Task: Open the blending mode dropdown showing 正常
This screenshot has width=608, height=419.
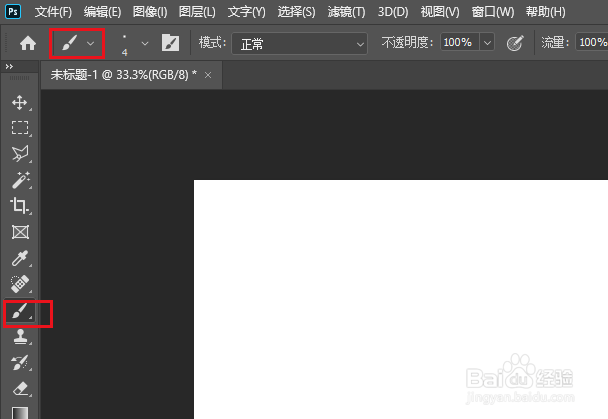Action: 299,43
